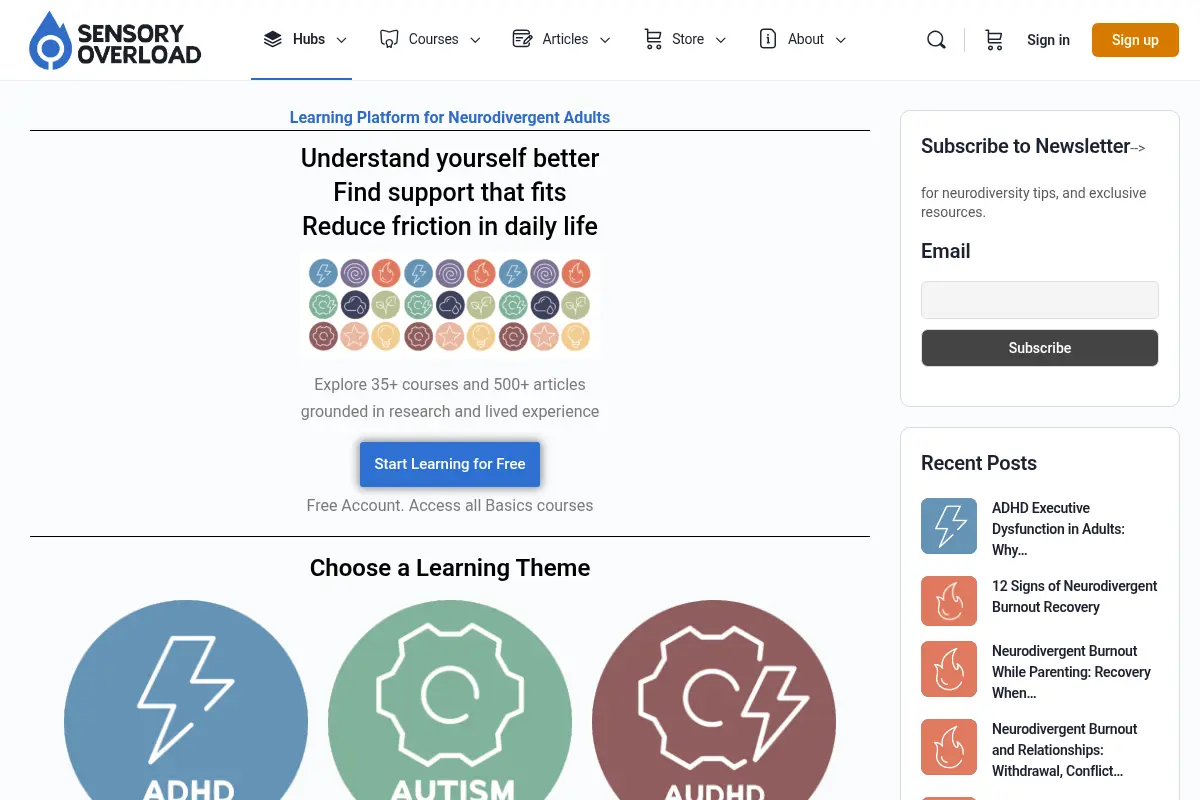
Task: Expand the Hubs dropdown menu
Action: coord(305,40)
